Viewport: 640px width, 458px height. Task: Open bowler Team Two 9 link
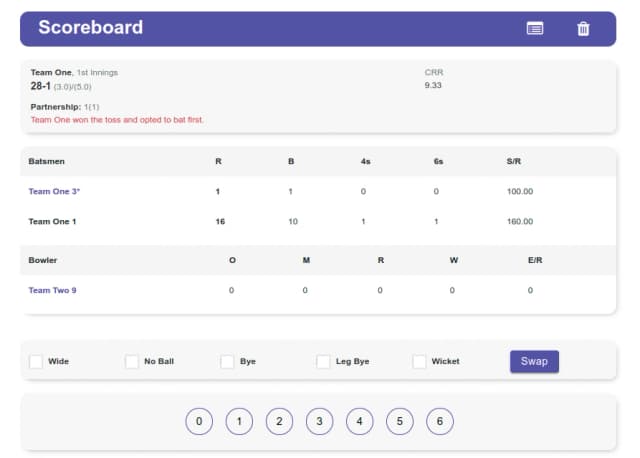coord(52,290)
